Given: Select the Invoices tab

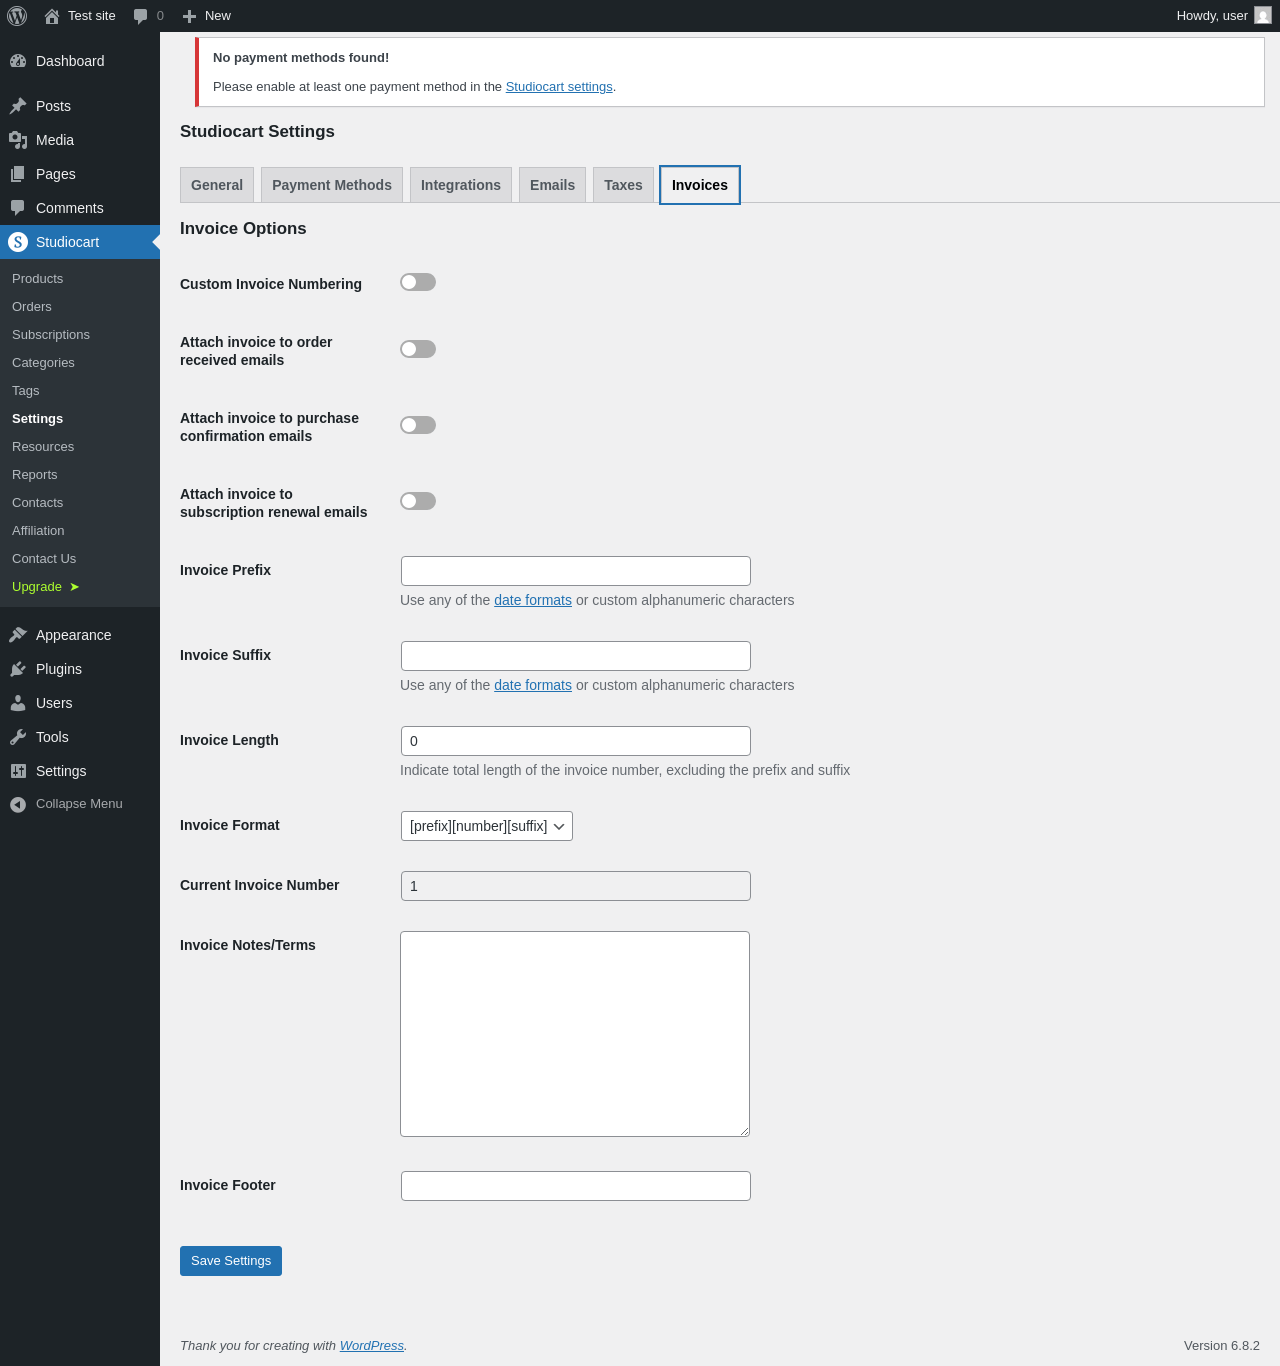Looking at the screenshot, I should (x=700, y=185).
